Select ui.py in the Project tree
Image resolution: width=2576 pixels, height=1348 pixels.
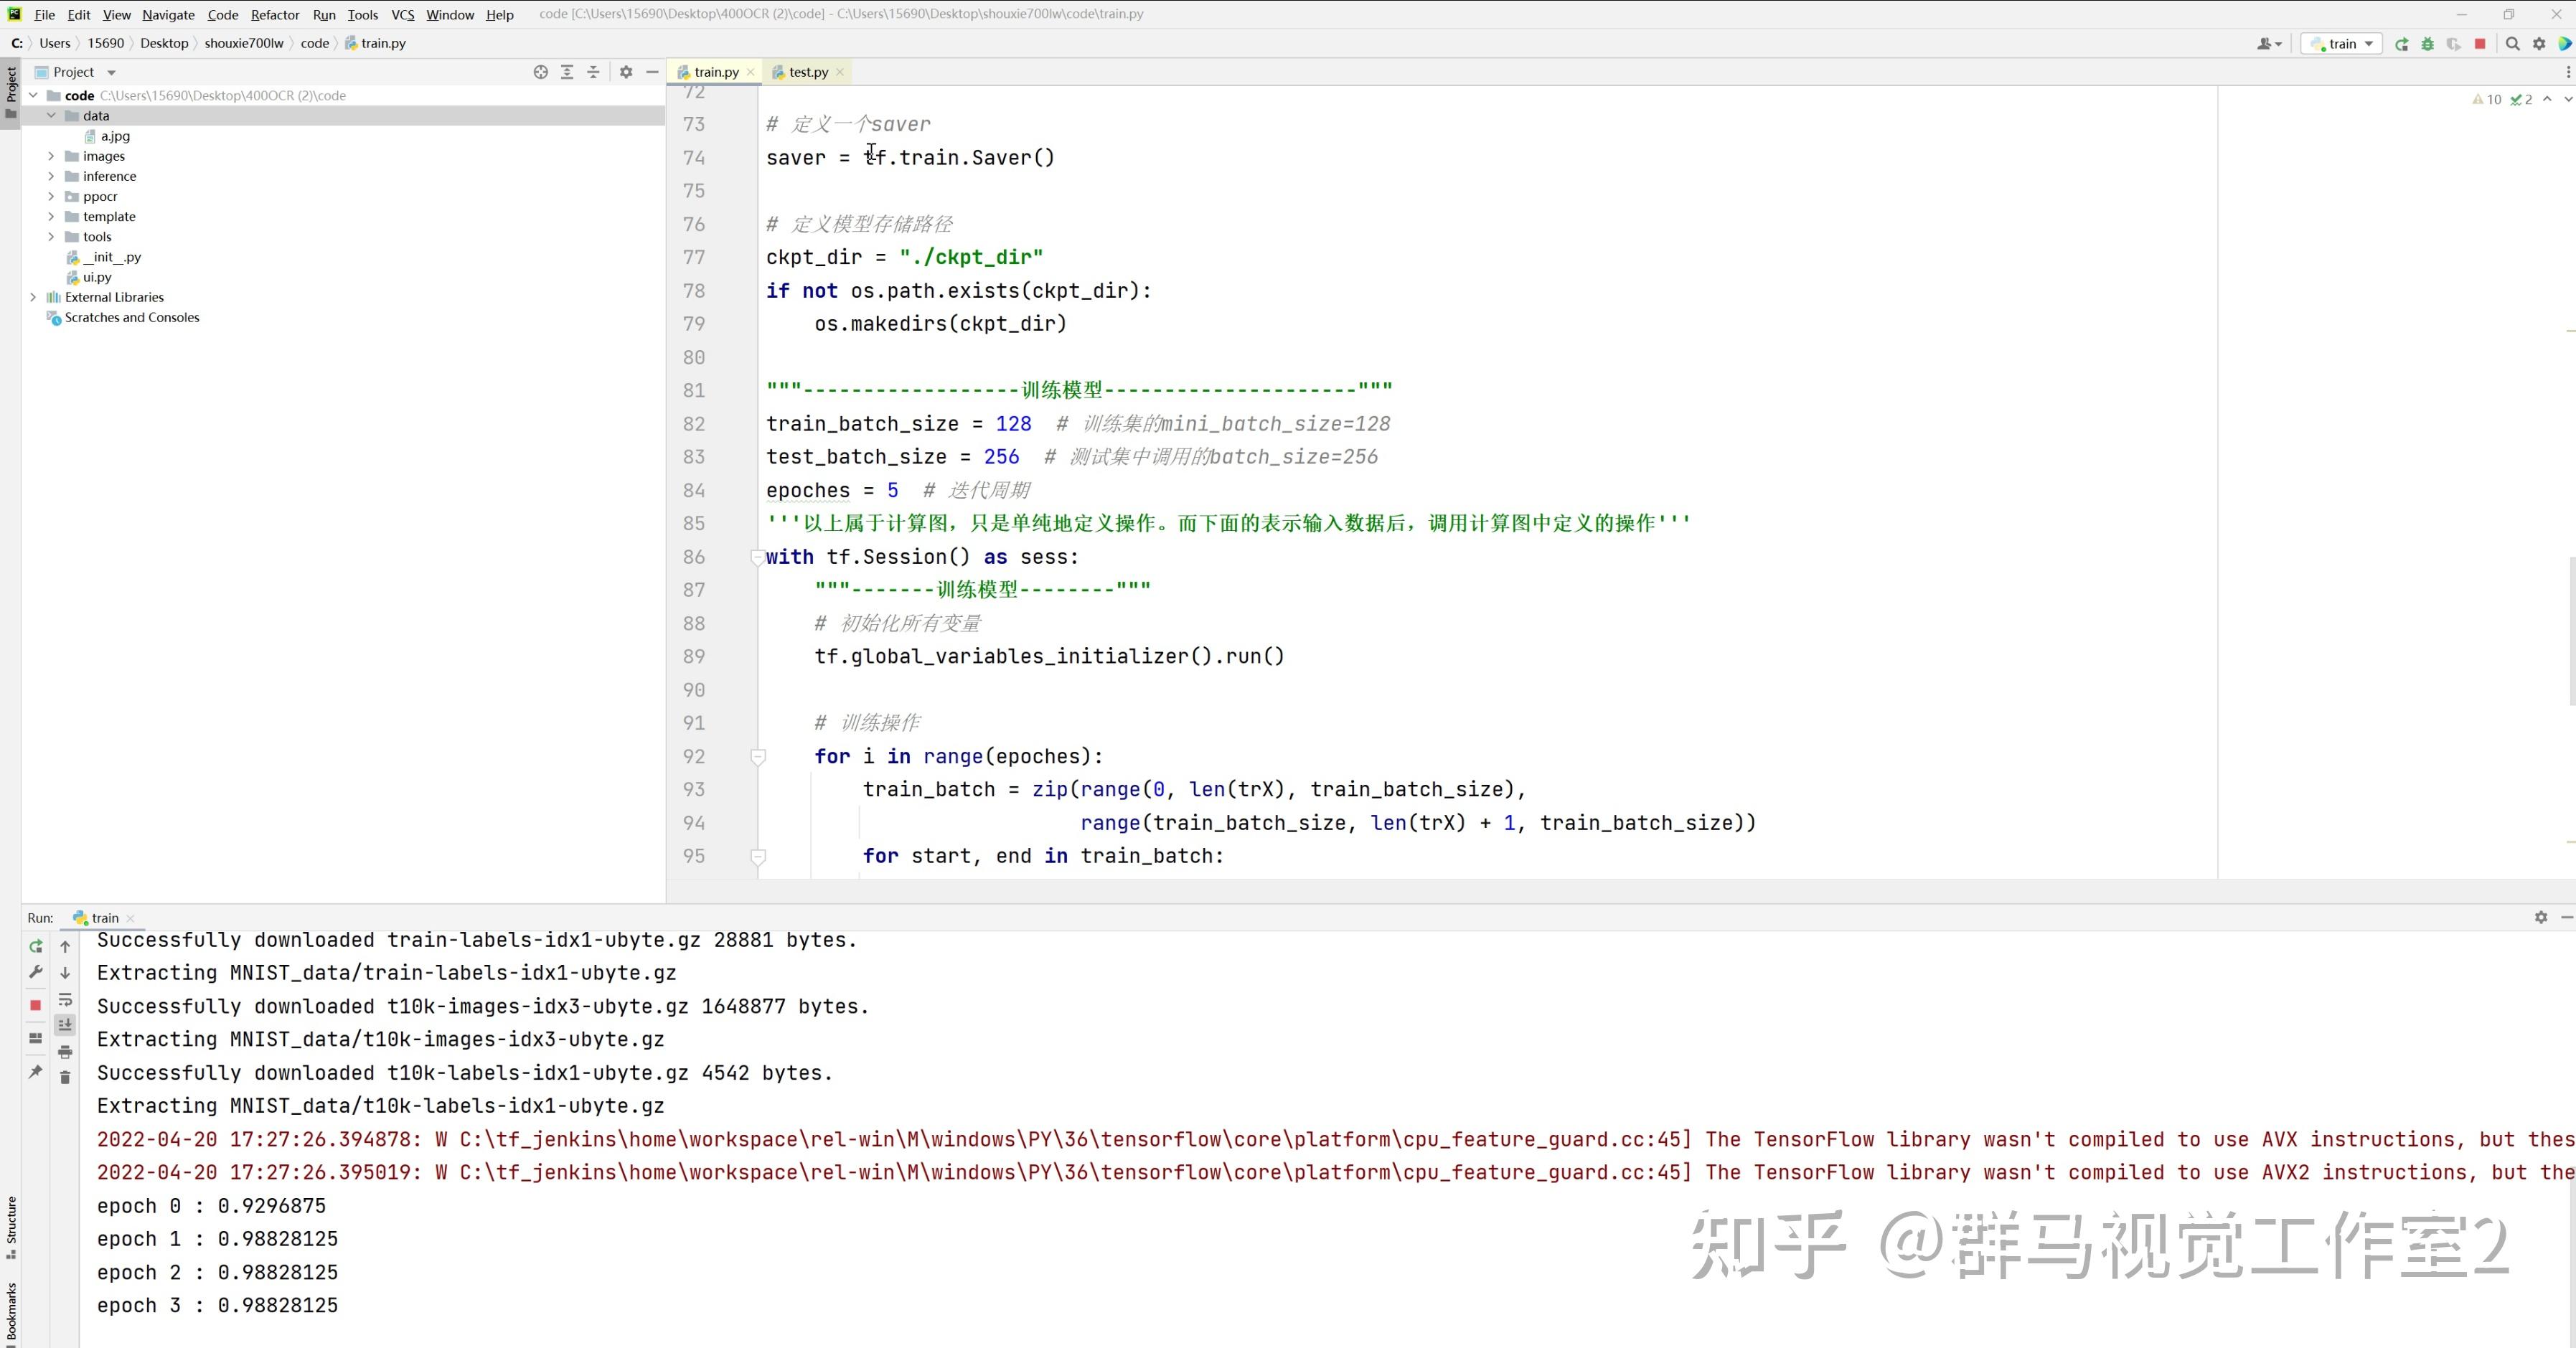click(x=96, y=277)
